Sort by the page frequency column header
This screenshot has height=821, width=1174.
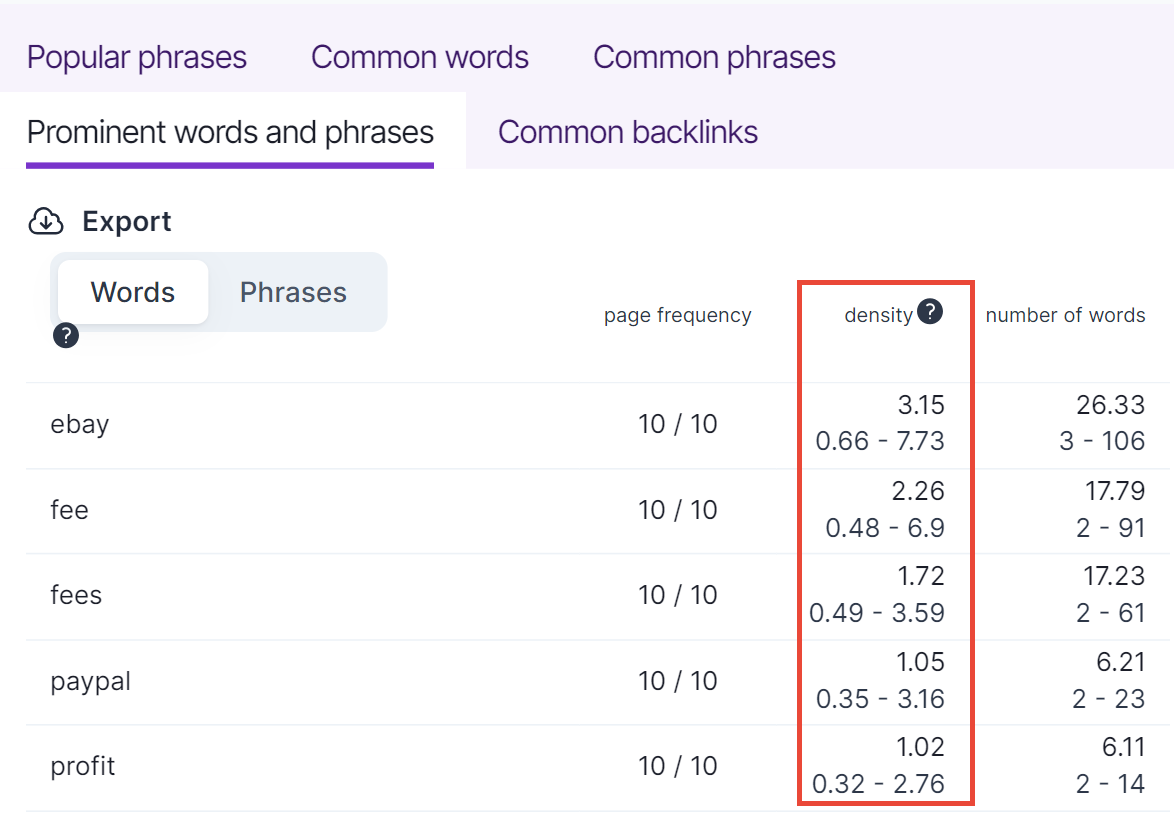click(x=677, y=316)
